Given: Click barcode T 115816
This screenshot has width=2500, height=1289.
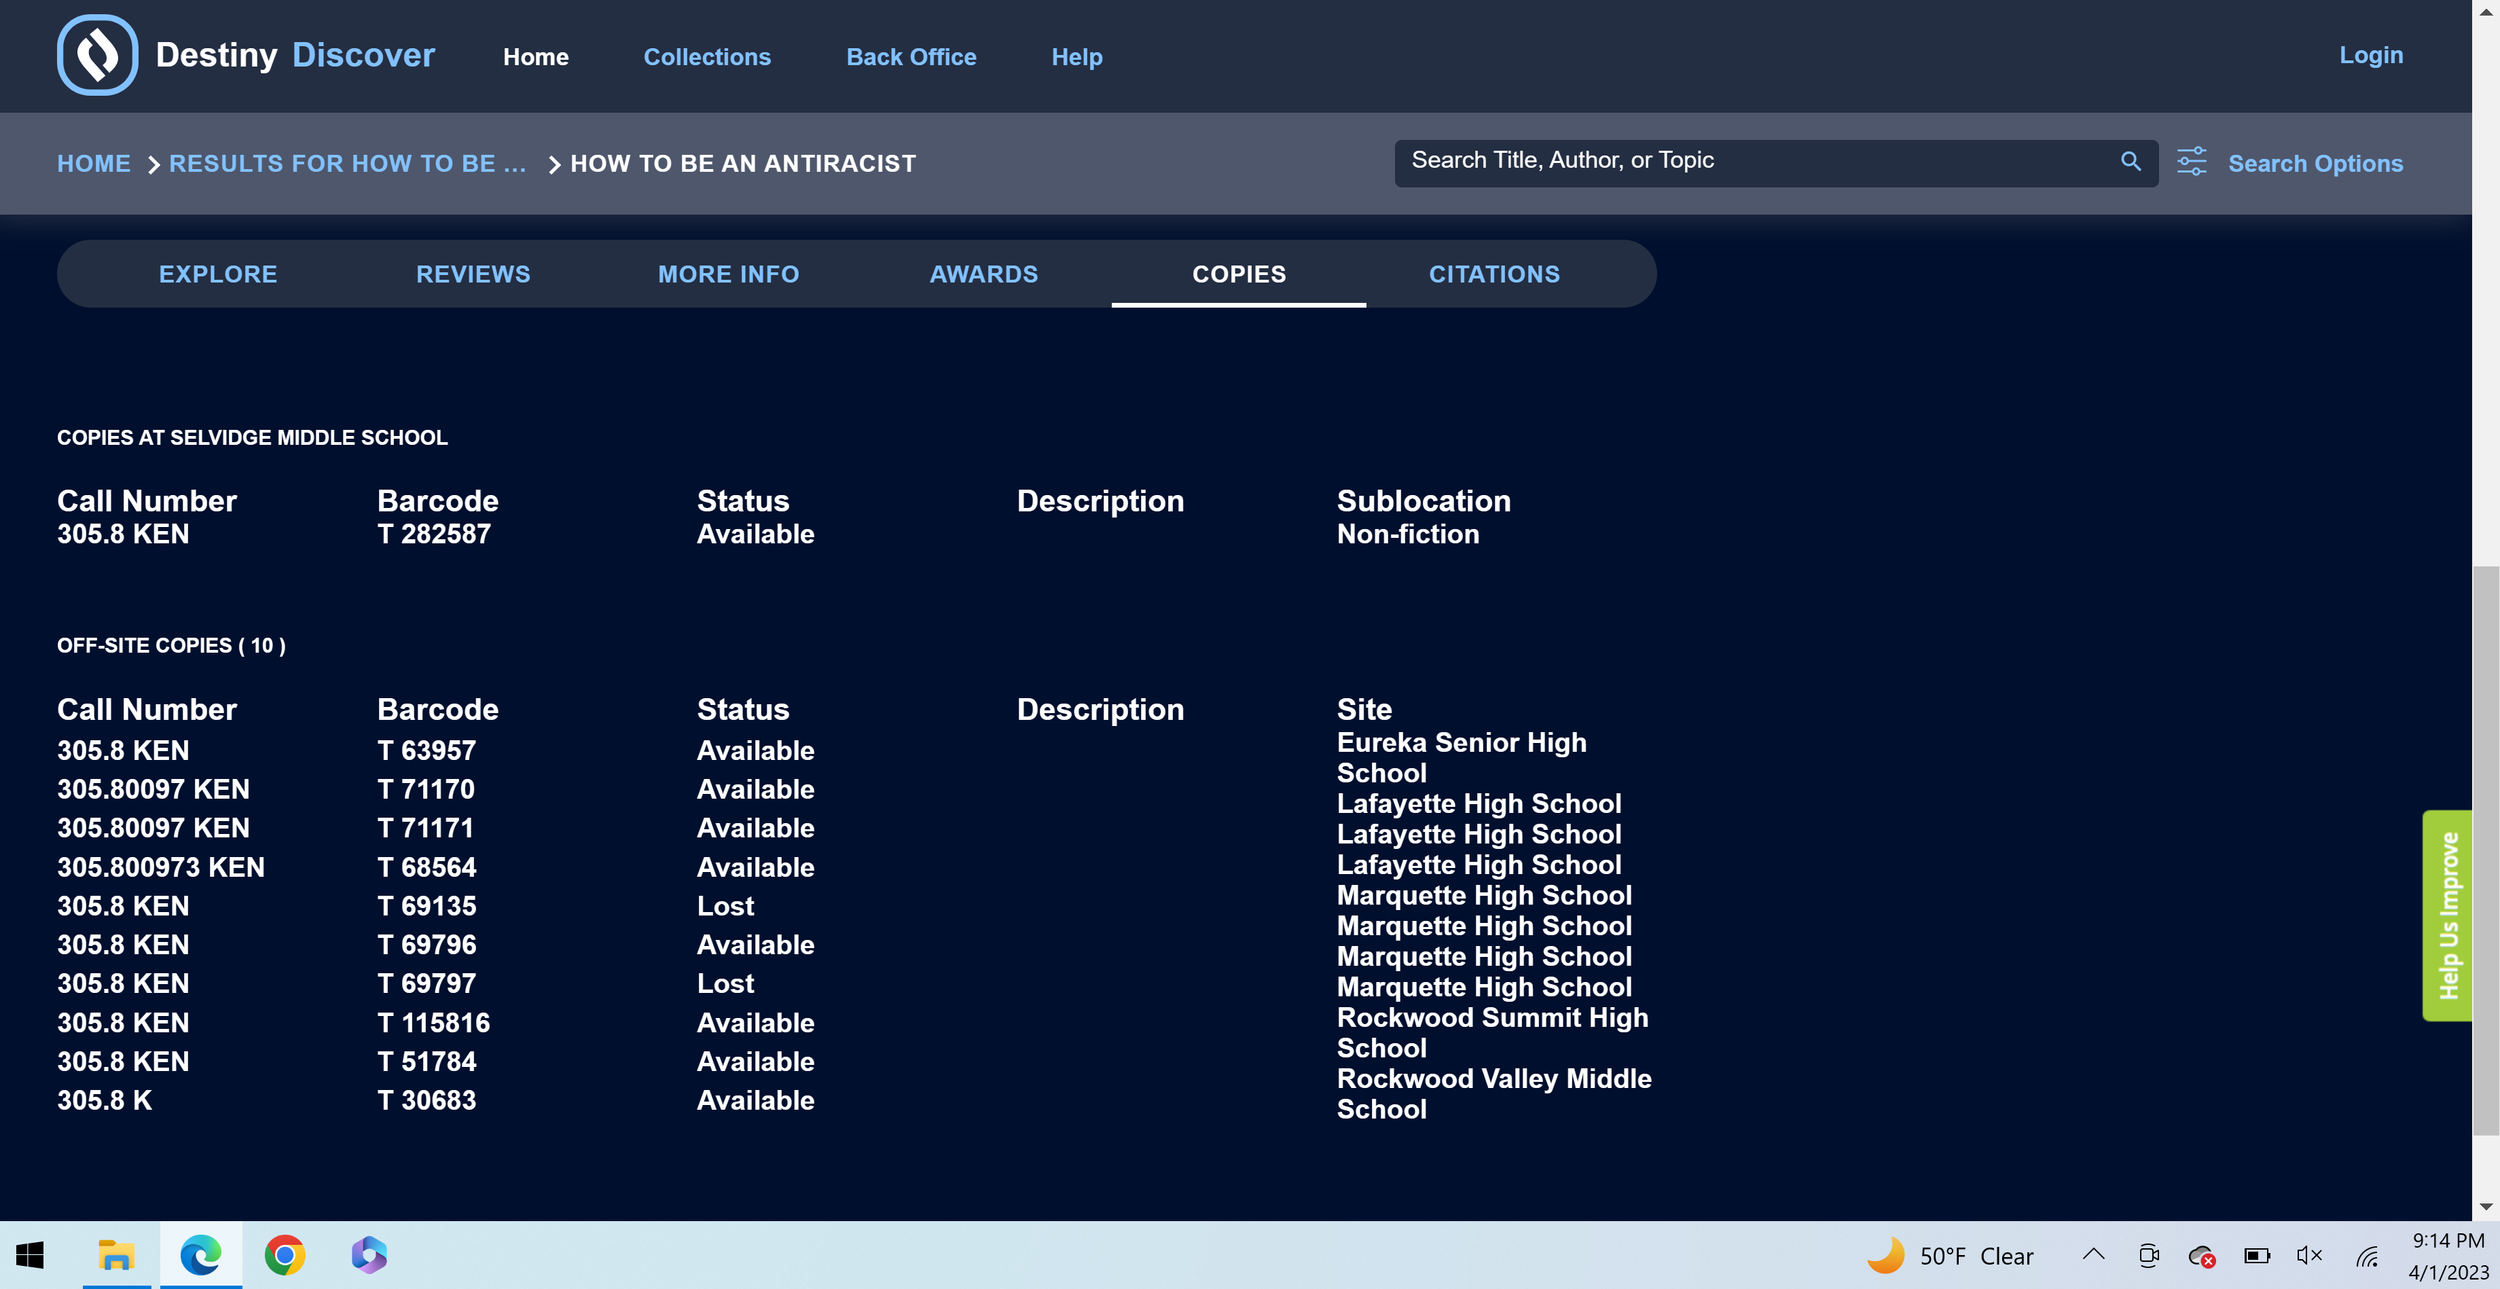Looking at the screenshot, I should click(x=433, y=1023).
